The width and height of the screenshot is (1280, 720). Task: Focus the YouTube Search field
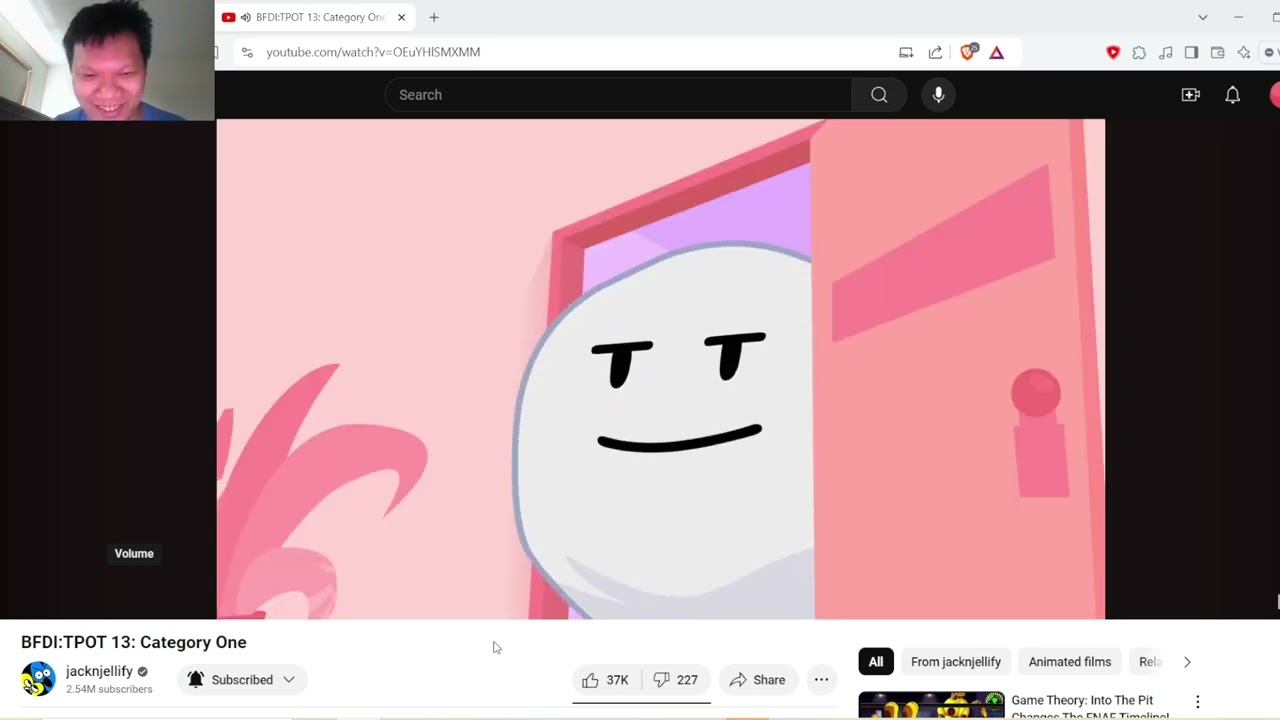618,95
